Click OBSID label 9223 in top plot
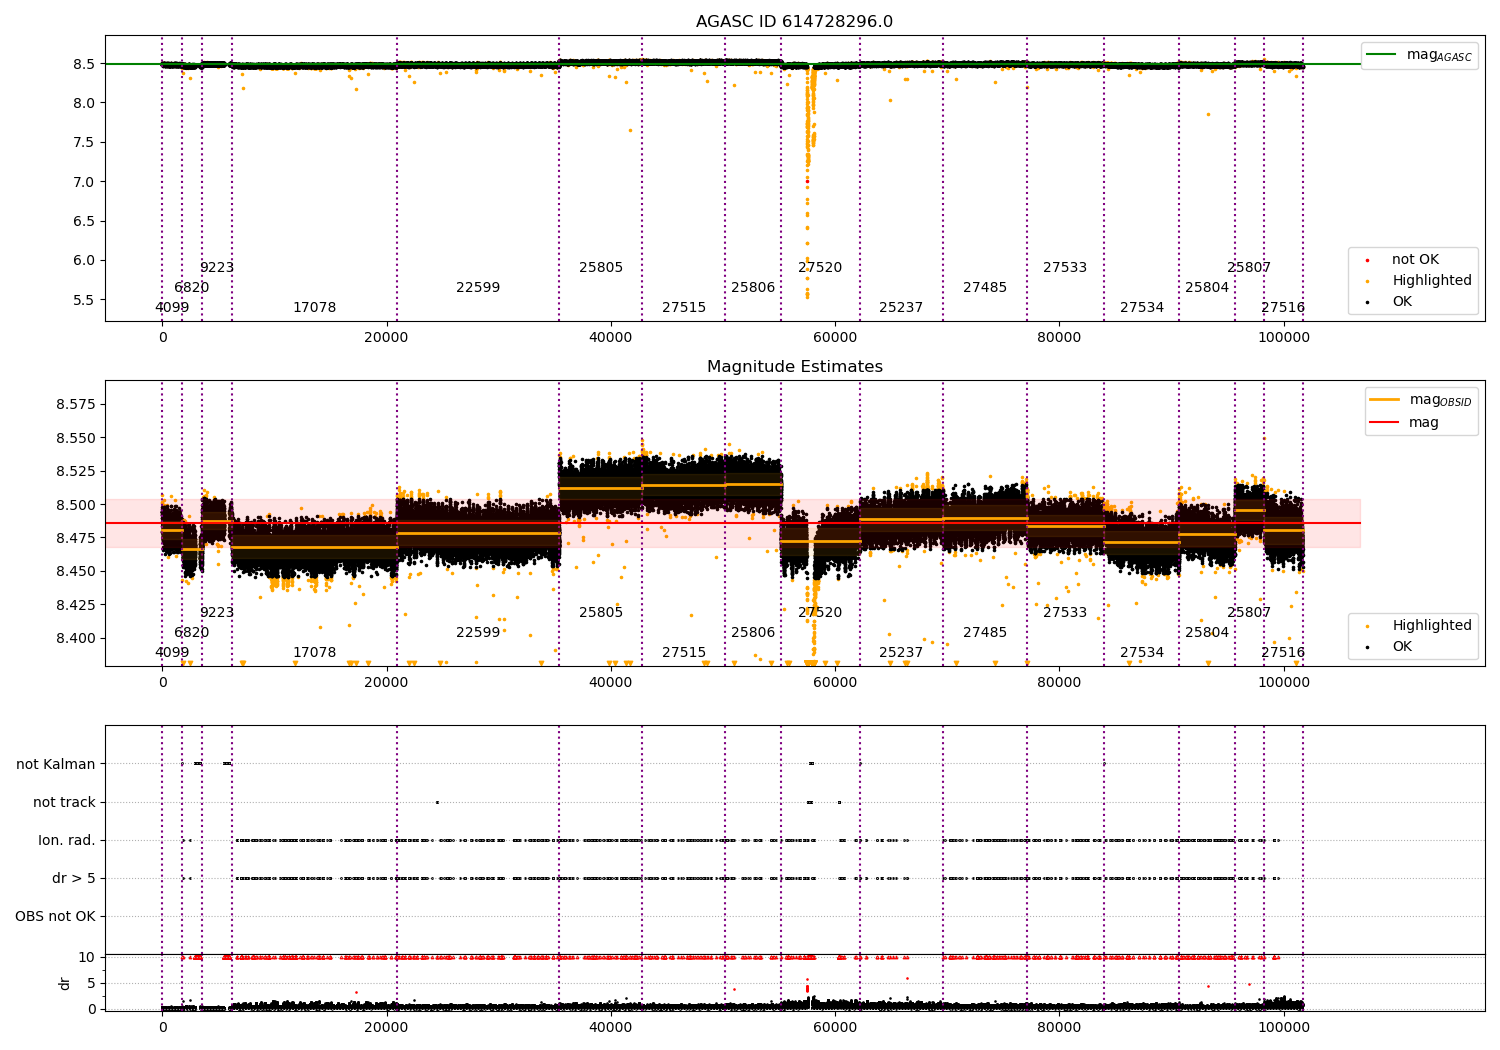The height and width of the screenshot is (1050, 1500). point(217,268)
